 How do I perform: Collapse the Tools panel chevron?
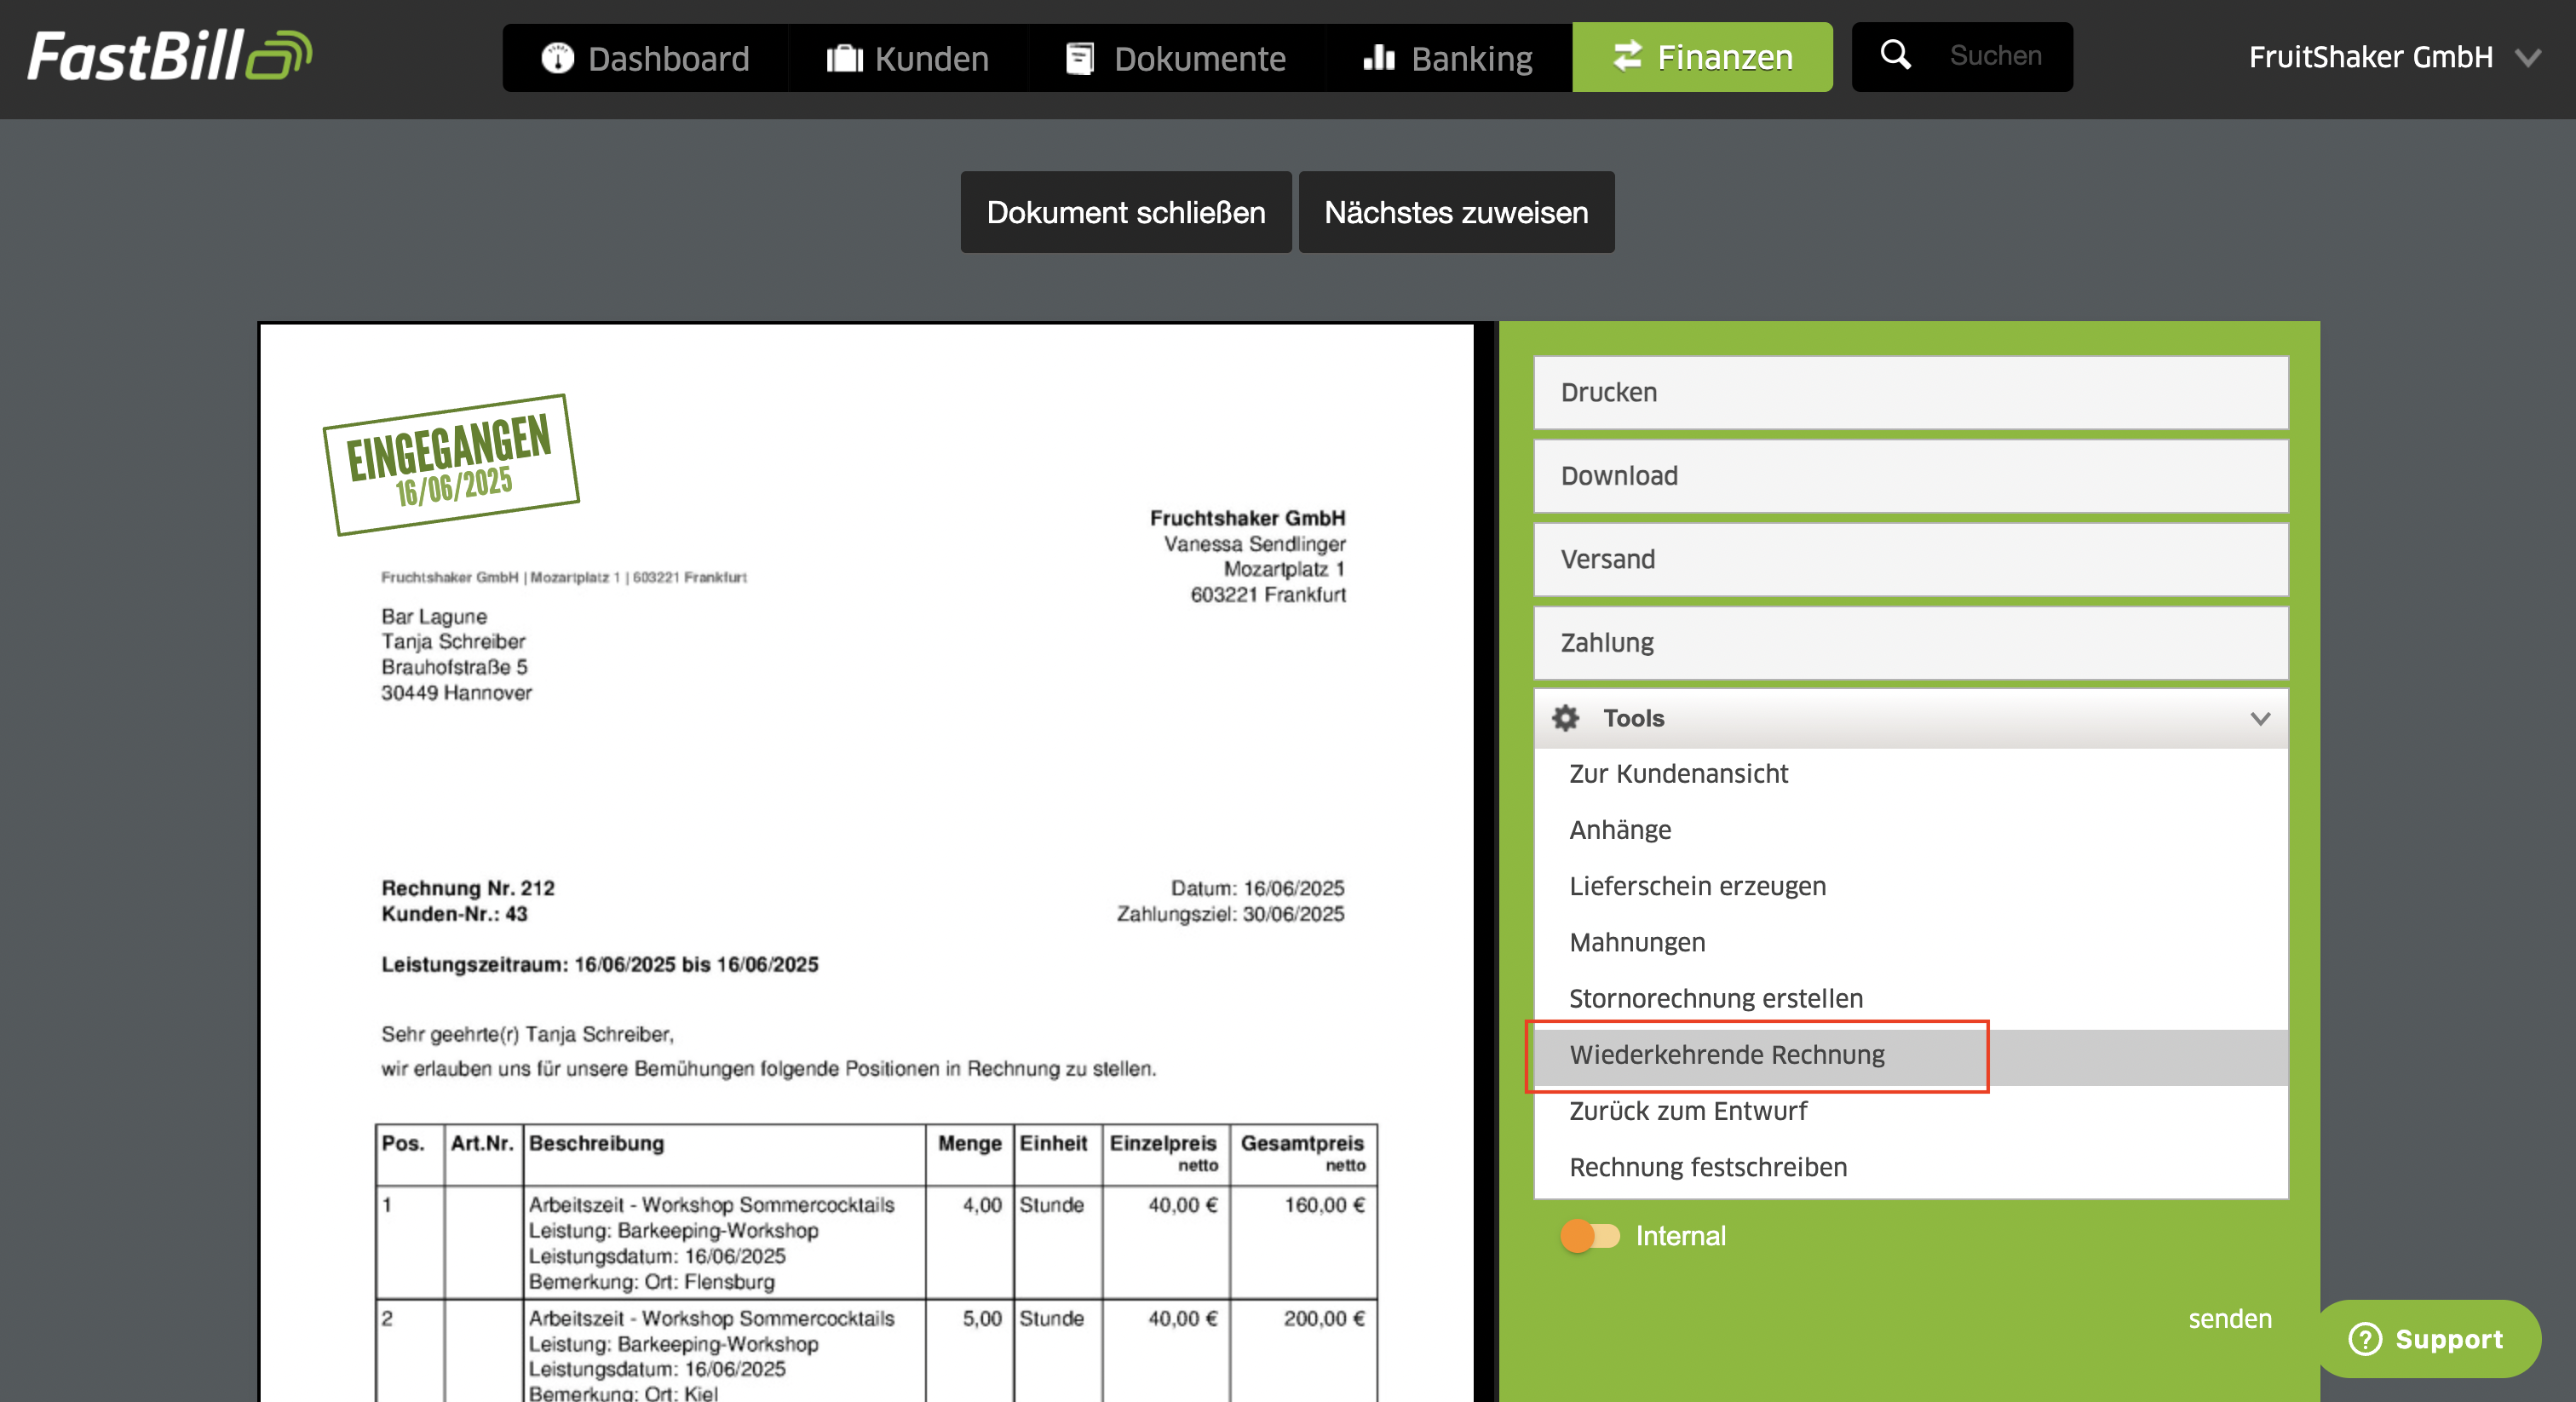2260,718
